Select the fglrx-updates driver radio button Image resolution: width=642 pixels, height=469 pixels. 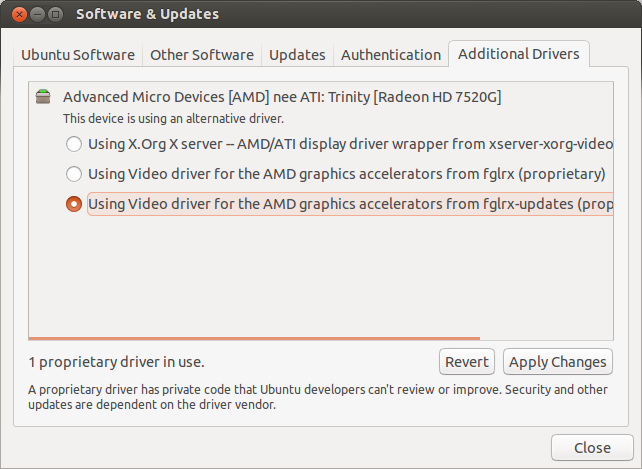(x=73, y=204)
